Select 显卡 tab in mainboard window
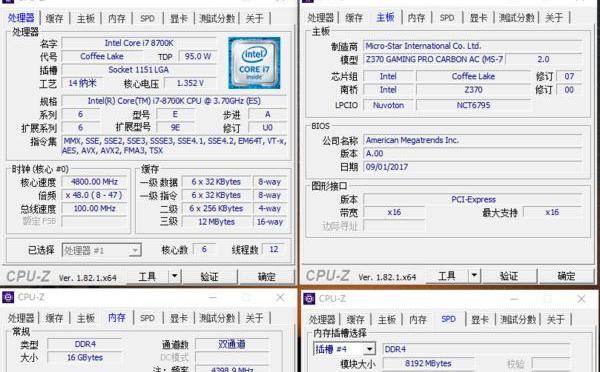600x372 pixels. tap(478, 17)
